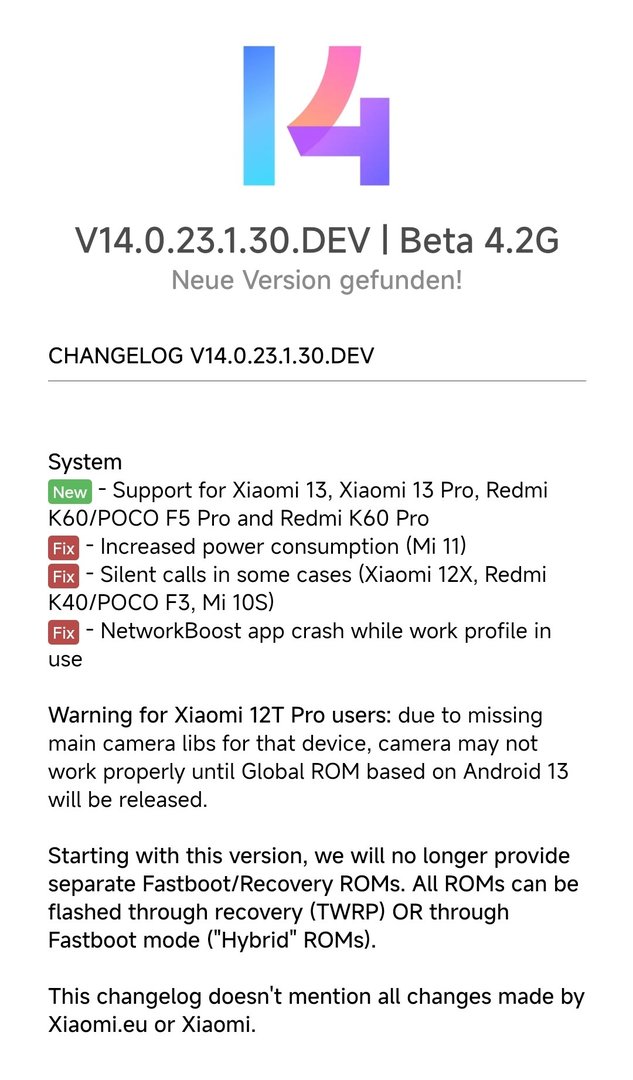Click the green New badge
This screenshot has height=1080, width=633.
[70, 492]
